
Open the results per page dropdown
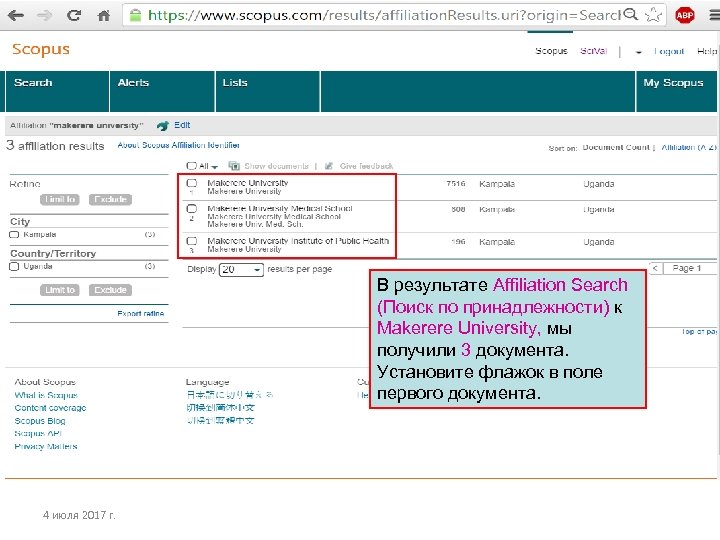[x=241, y=270]
